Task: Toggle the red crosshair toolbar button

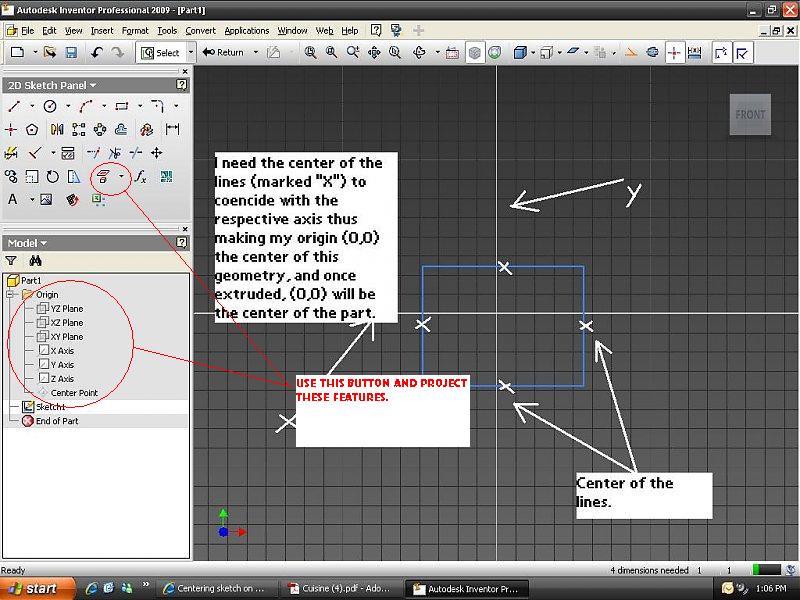Action: coord(674,53)
